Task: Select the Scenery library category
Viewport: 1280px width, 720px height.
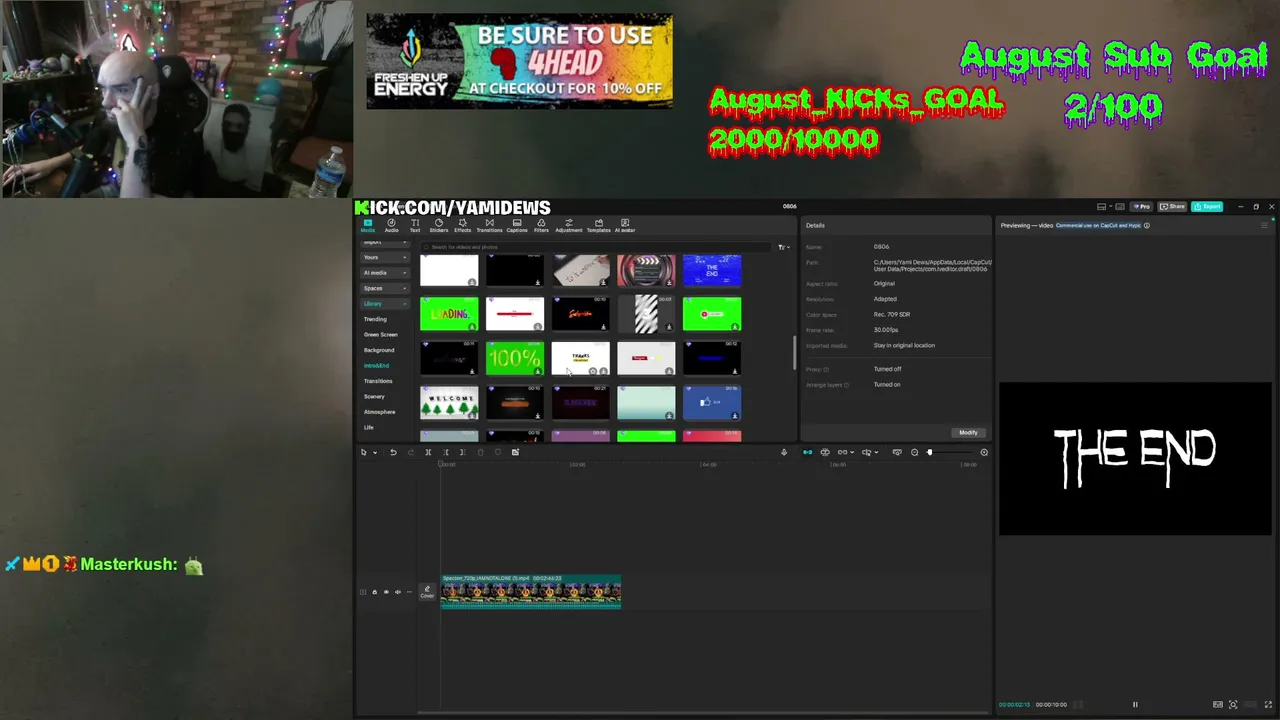Action: [x=374, y=397]
